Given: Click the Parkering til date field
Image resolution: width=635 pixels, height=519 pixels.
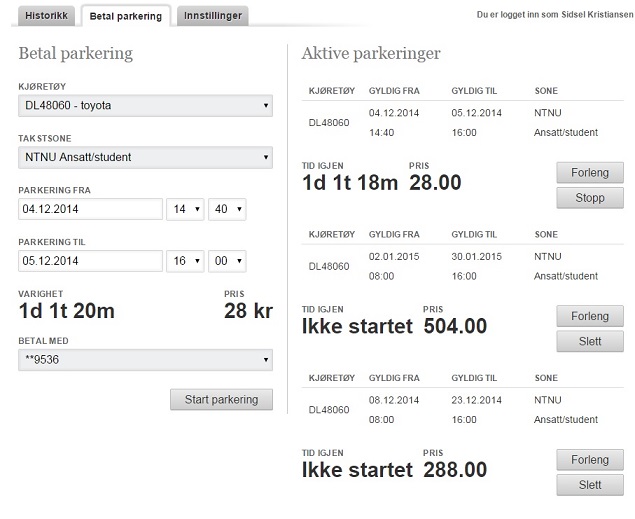Looking at the screenshot, I should (x=90, y=261).
